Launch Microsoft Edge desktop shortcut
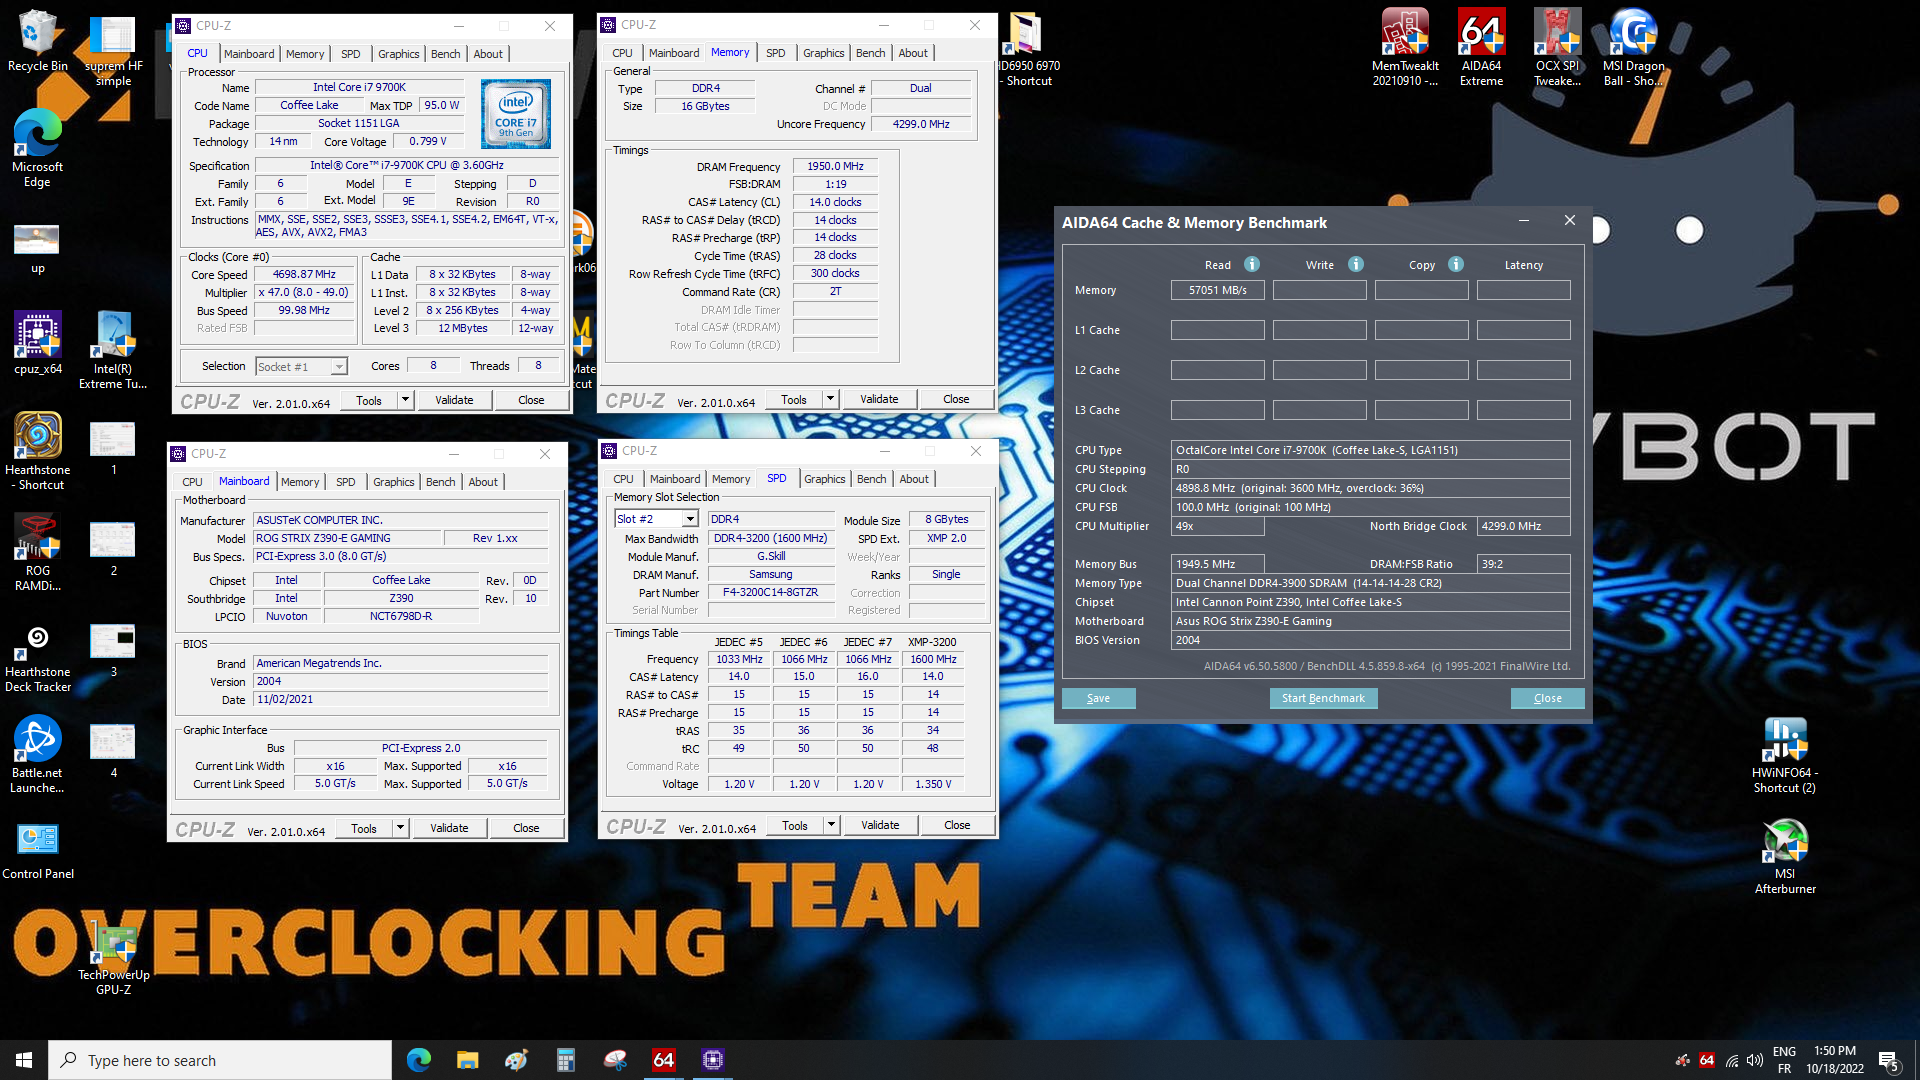This screenshot has width=1920, height=1080. click(x=37, y=147)
